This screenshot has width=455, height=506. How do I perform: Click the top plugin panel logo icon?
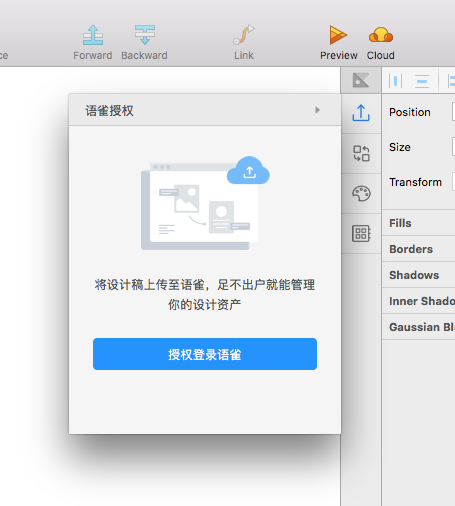(361, 80)
